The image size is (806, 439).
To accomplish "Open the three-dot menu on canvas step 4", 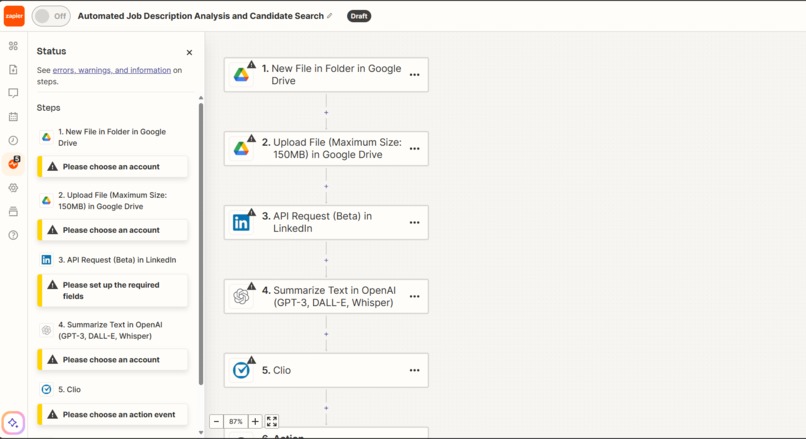I will 414,297.
